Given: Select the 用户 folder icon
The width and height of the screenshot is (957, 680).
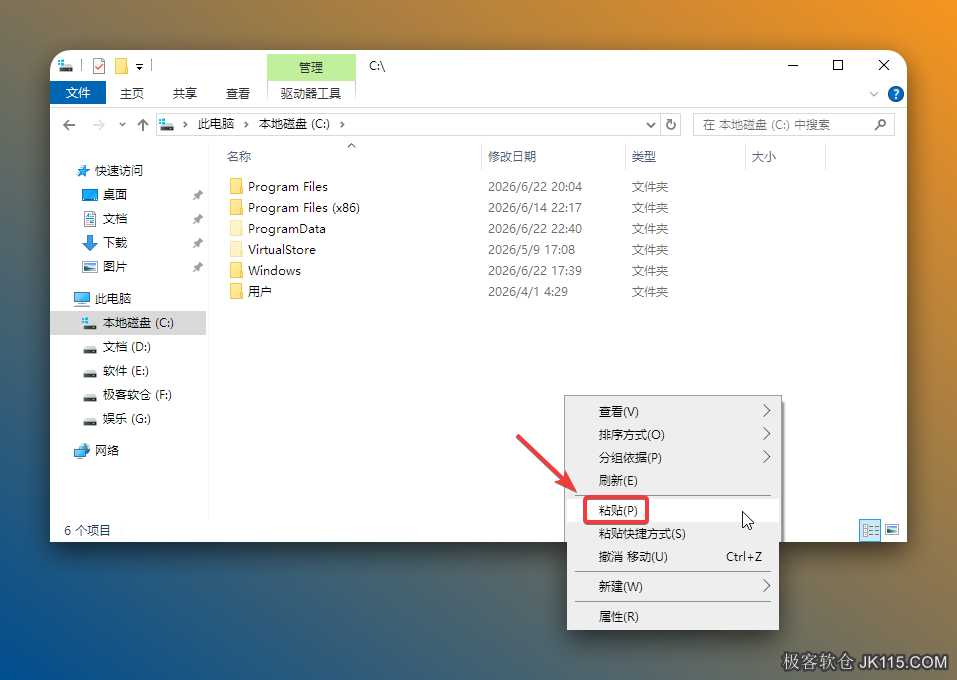Looking at the screenshot, I should point(236,291).
